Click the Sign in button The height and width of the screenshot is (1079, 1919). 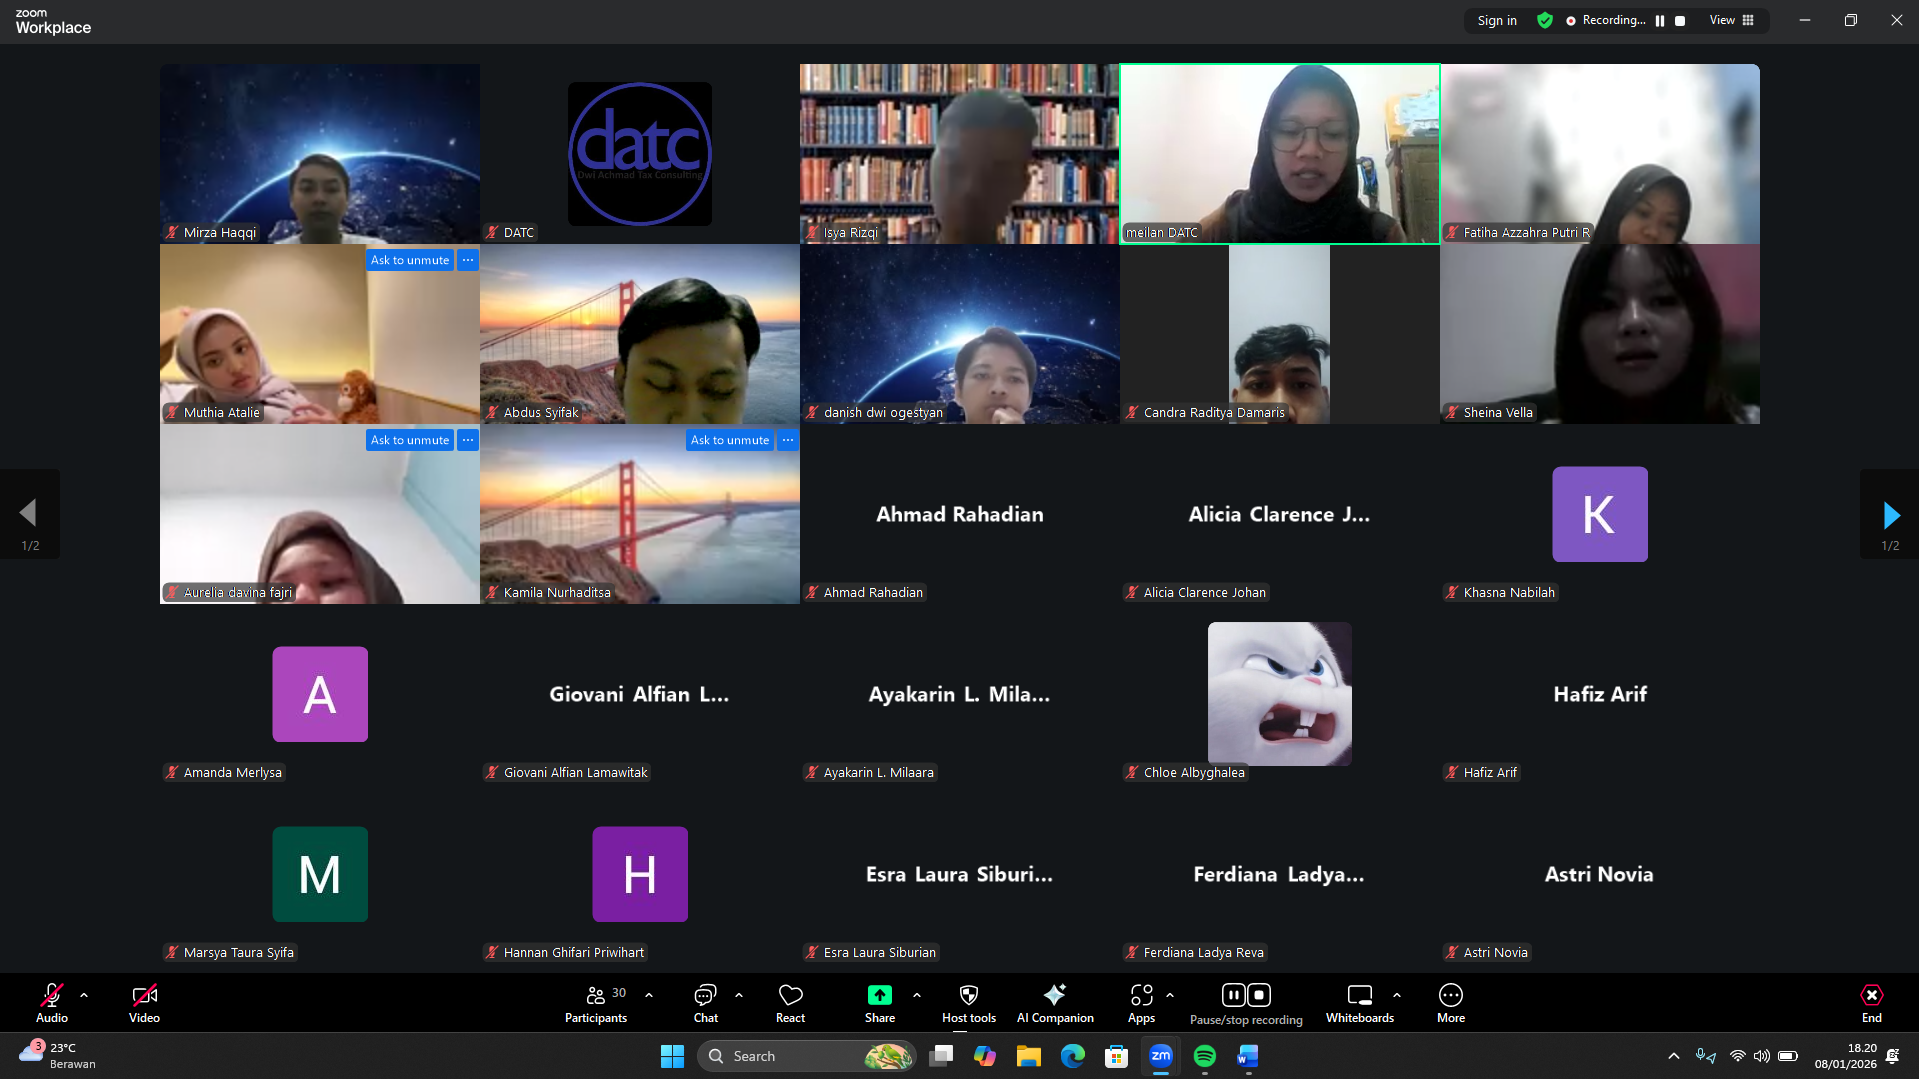tap(1496, 20)
